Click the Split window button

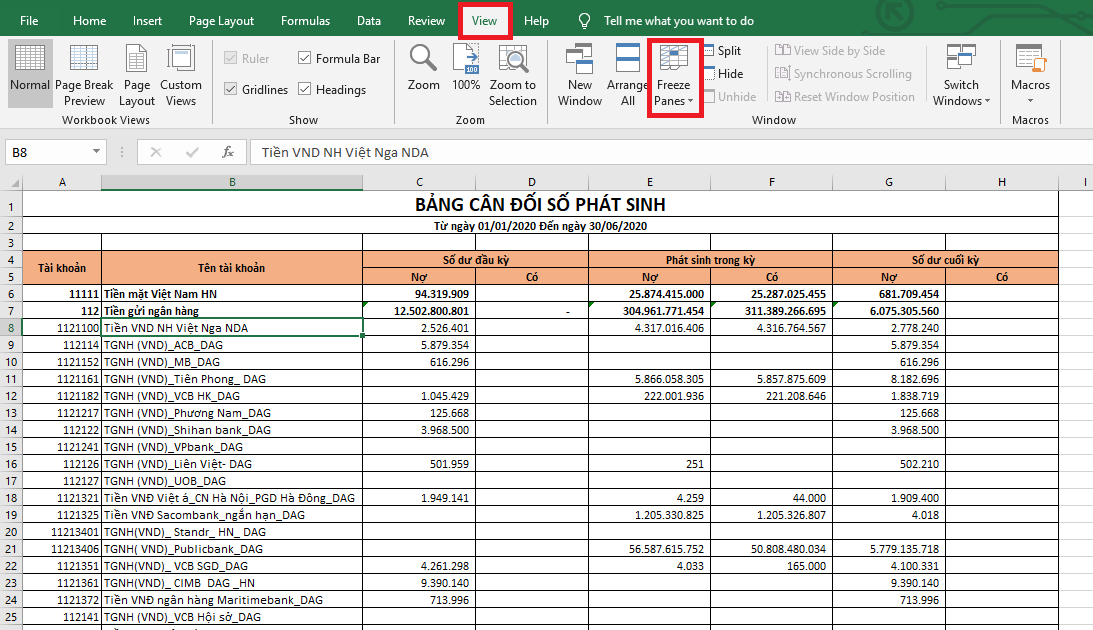[721, 51]
